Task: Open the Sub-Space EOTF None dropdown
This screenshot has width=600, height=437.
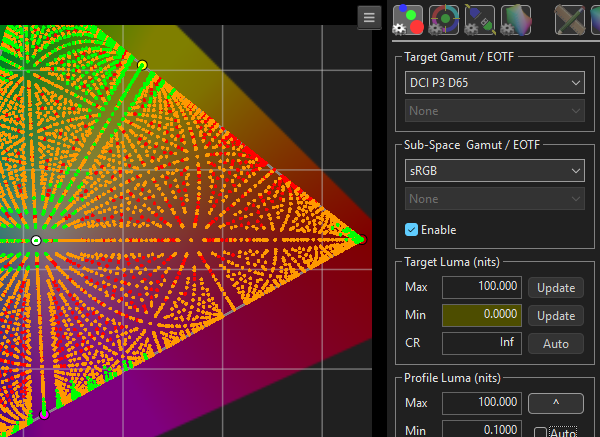Action: (494, 199)
